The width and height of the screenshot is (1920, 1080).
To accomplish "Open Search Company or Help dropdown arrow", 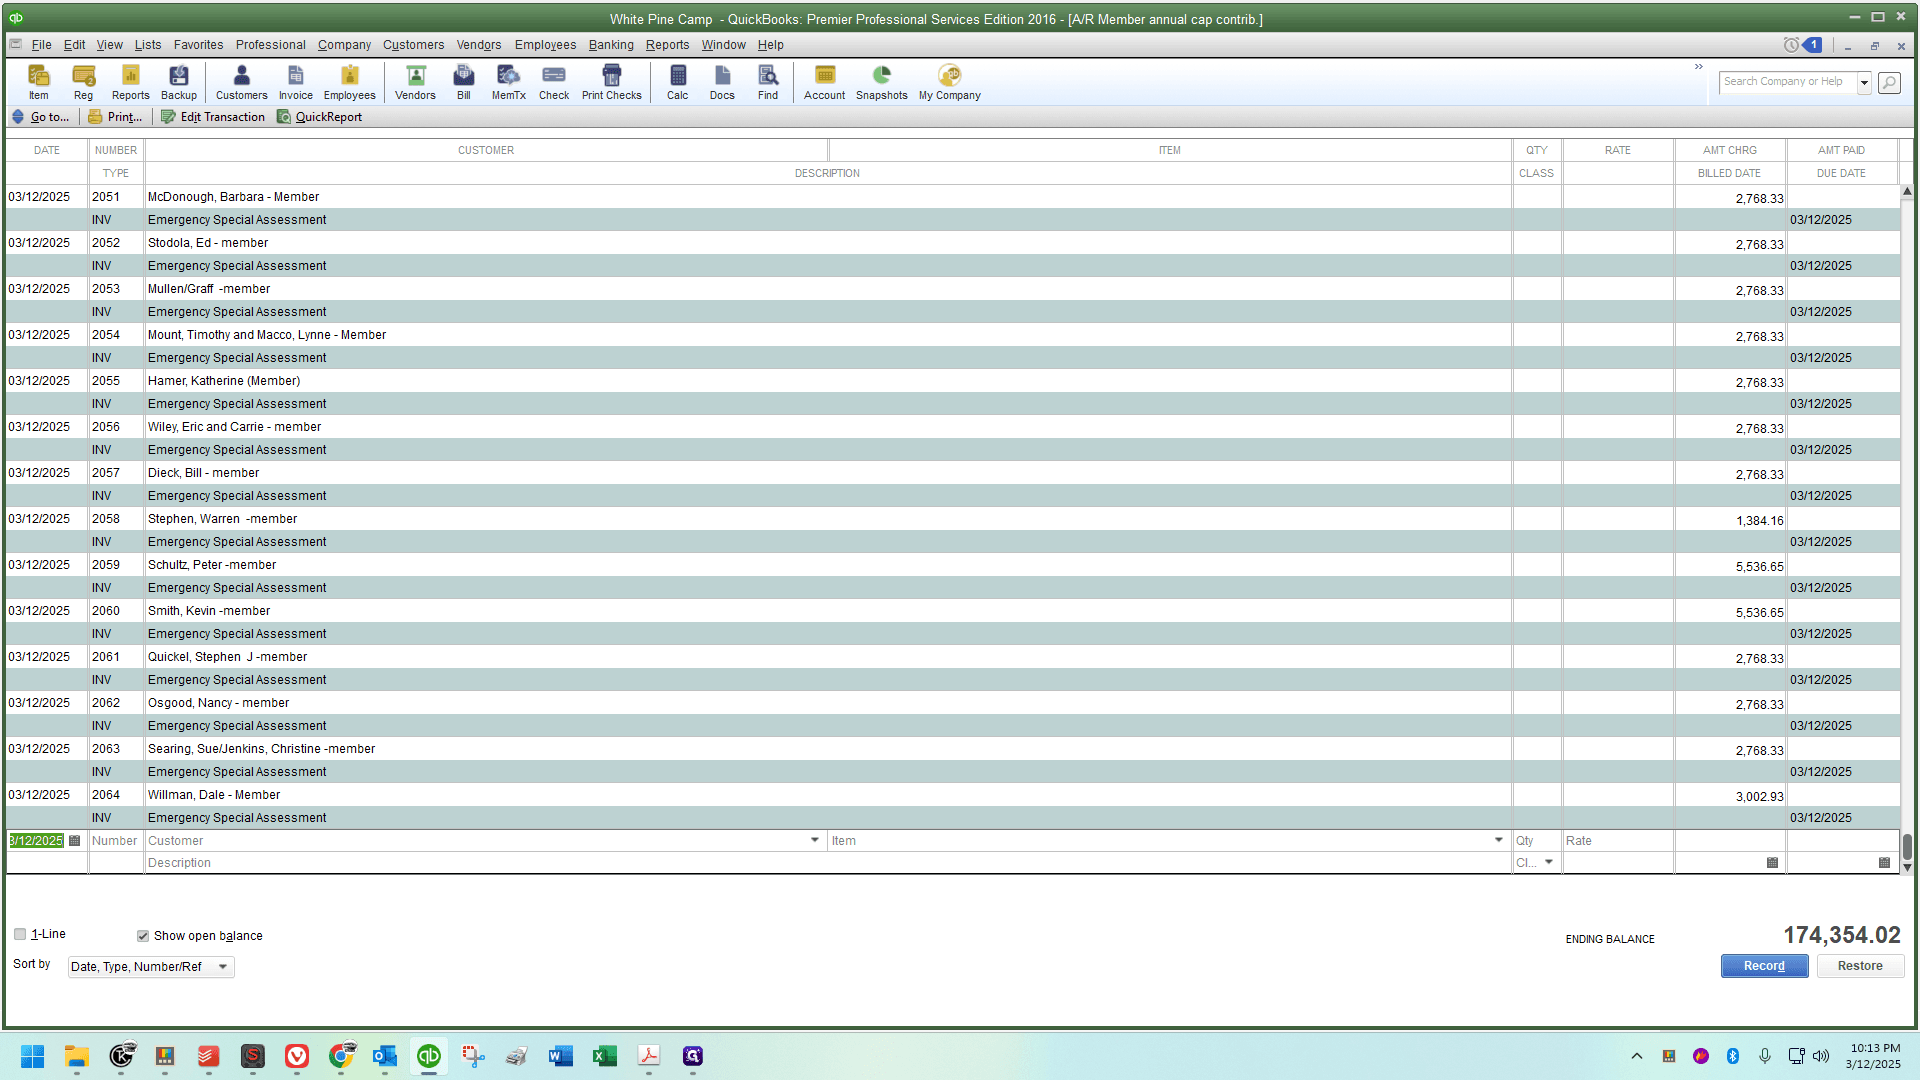I will pyautogui.click(x=1864, y=83).
